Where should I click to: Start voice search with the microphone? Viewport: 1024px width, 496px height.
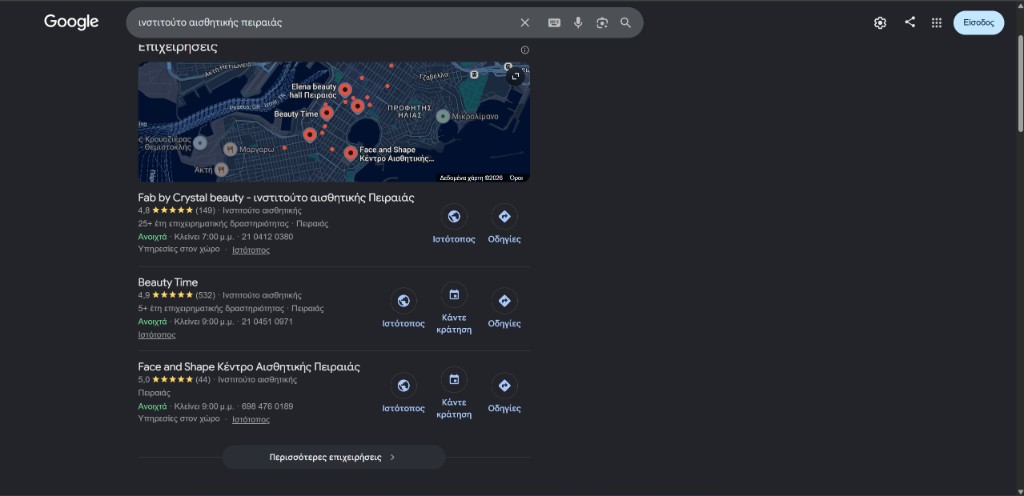tap(578, 23)
